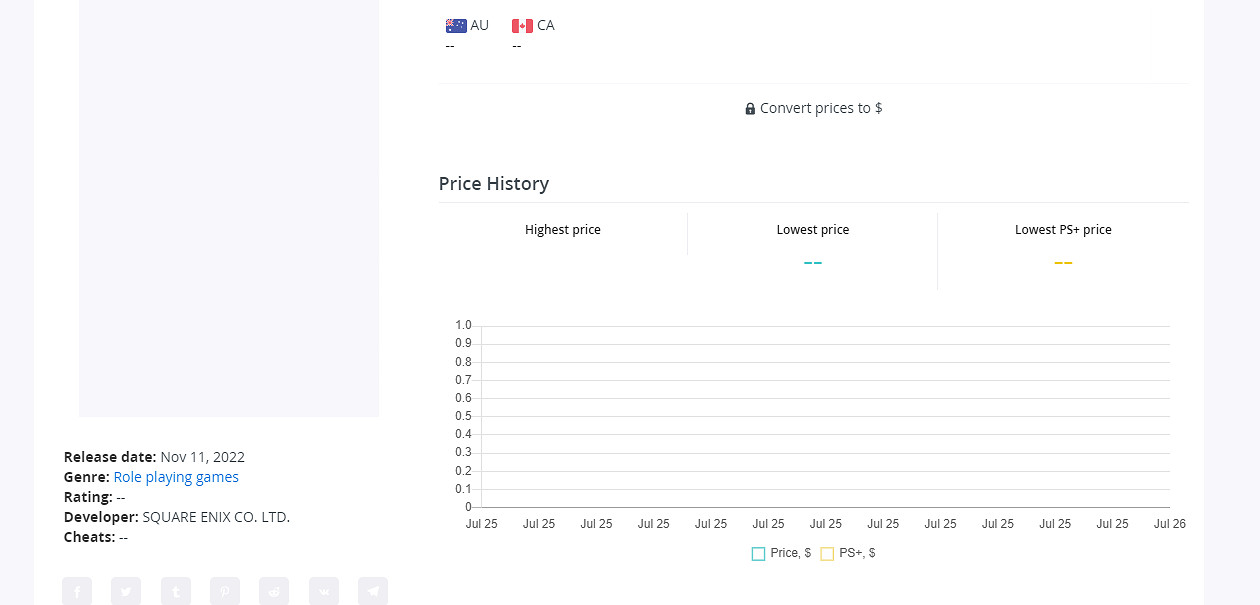Viewport: 1260px width, 605px height.
Task: Click the Australian flag icon
Action: tap(456, 26)
